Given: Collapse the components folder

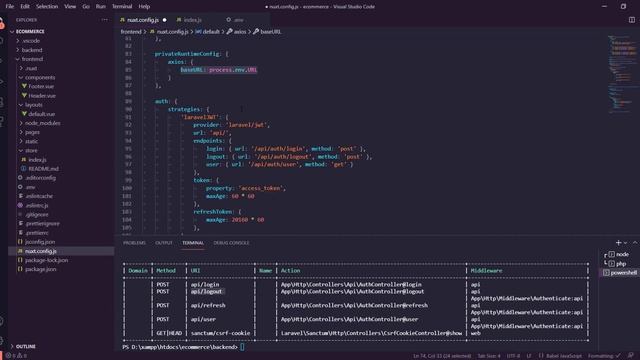Looking at the screenshot, I should point(40,77).
